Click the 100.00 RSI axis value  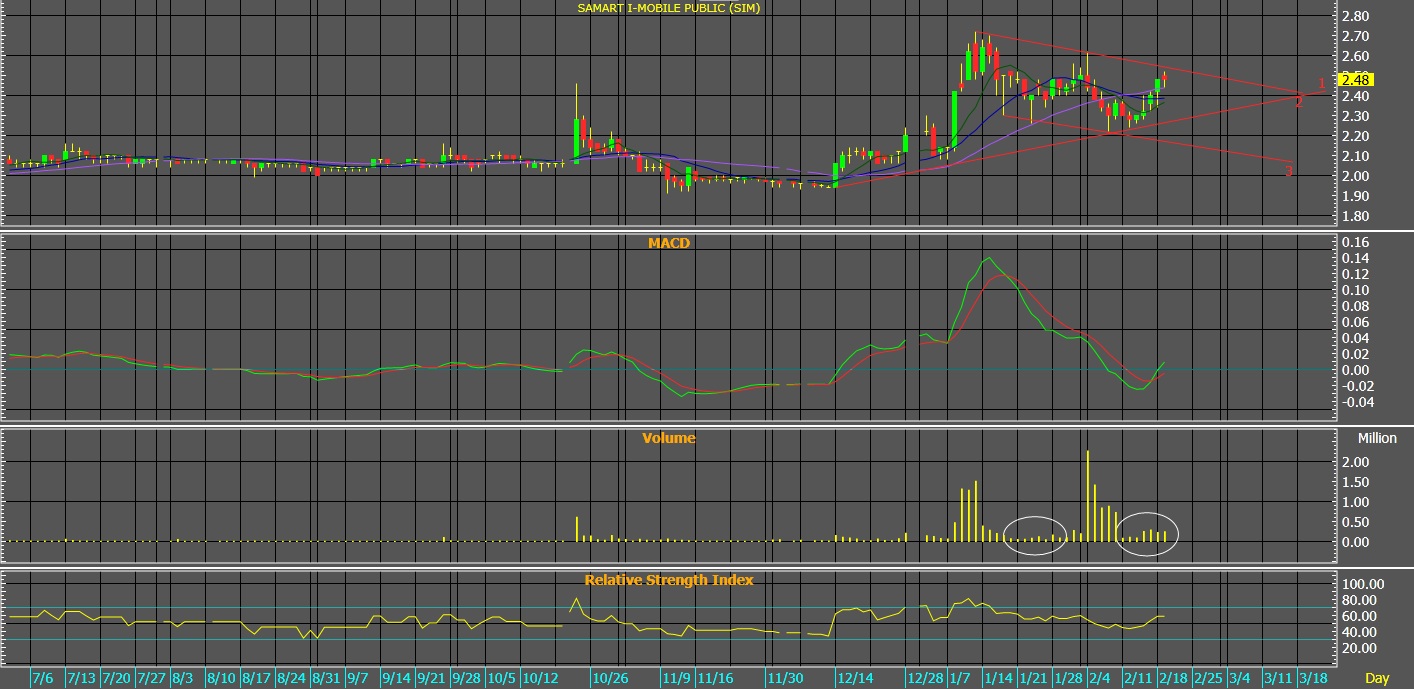1362,584
